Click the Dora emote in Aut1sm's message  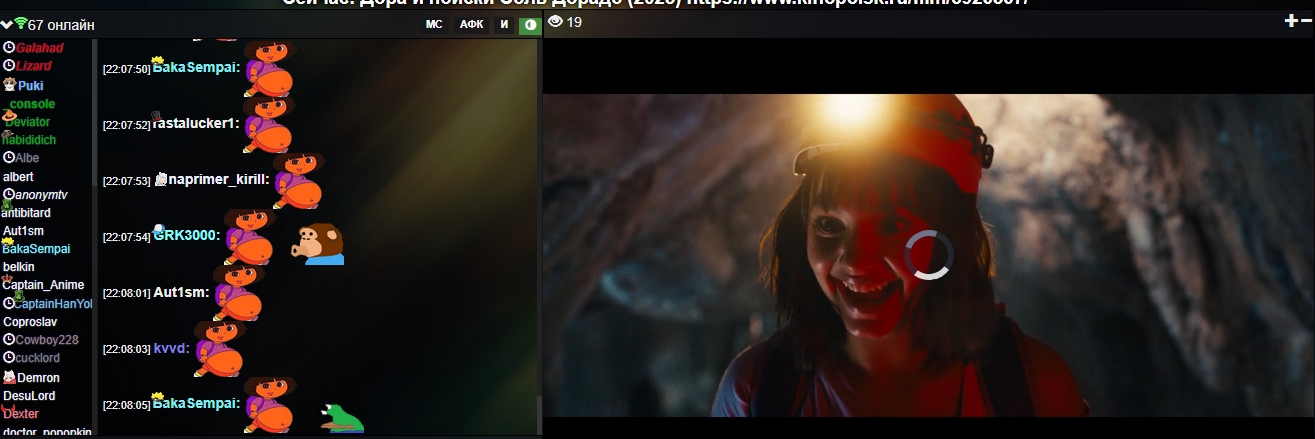tap(238, 292)
